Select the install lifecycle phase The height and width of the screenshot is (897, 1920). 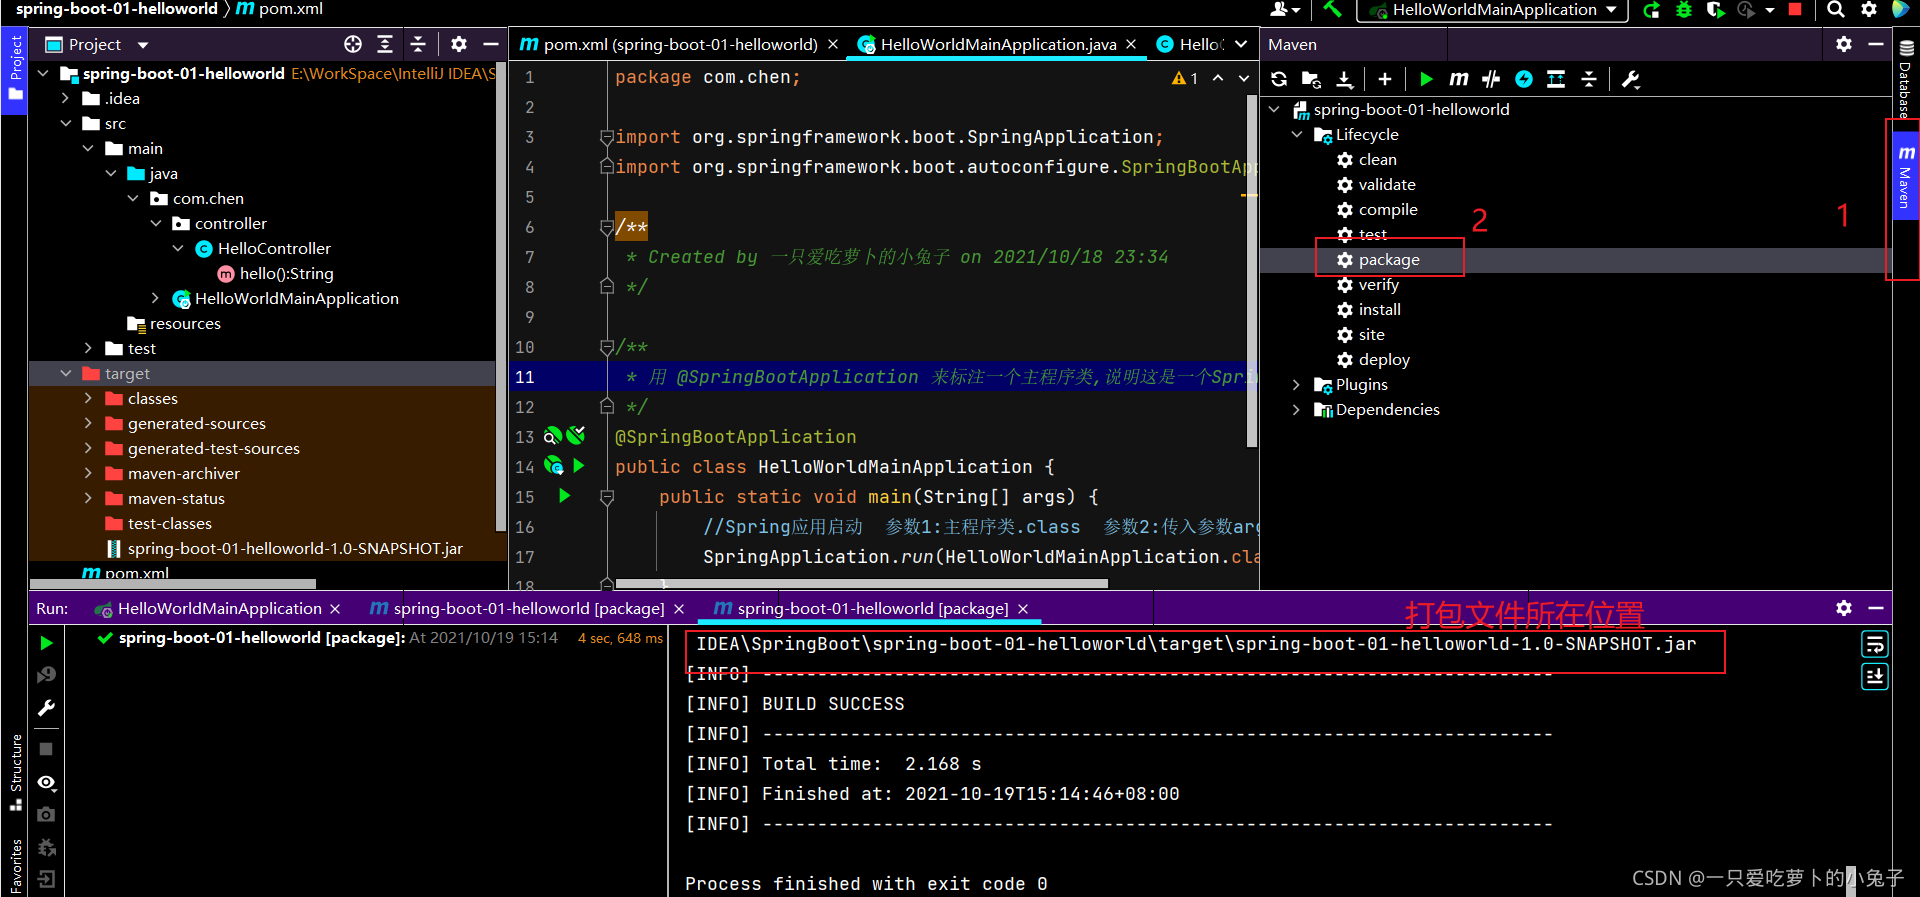pyautogui.click(x=1379, y=309)
